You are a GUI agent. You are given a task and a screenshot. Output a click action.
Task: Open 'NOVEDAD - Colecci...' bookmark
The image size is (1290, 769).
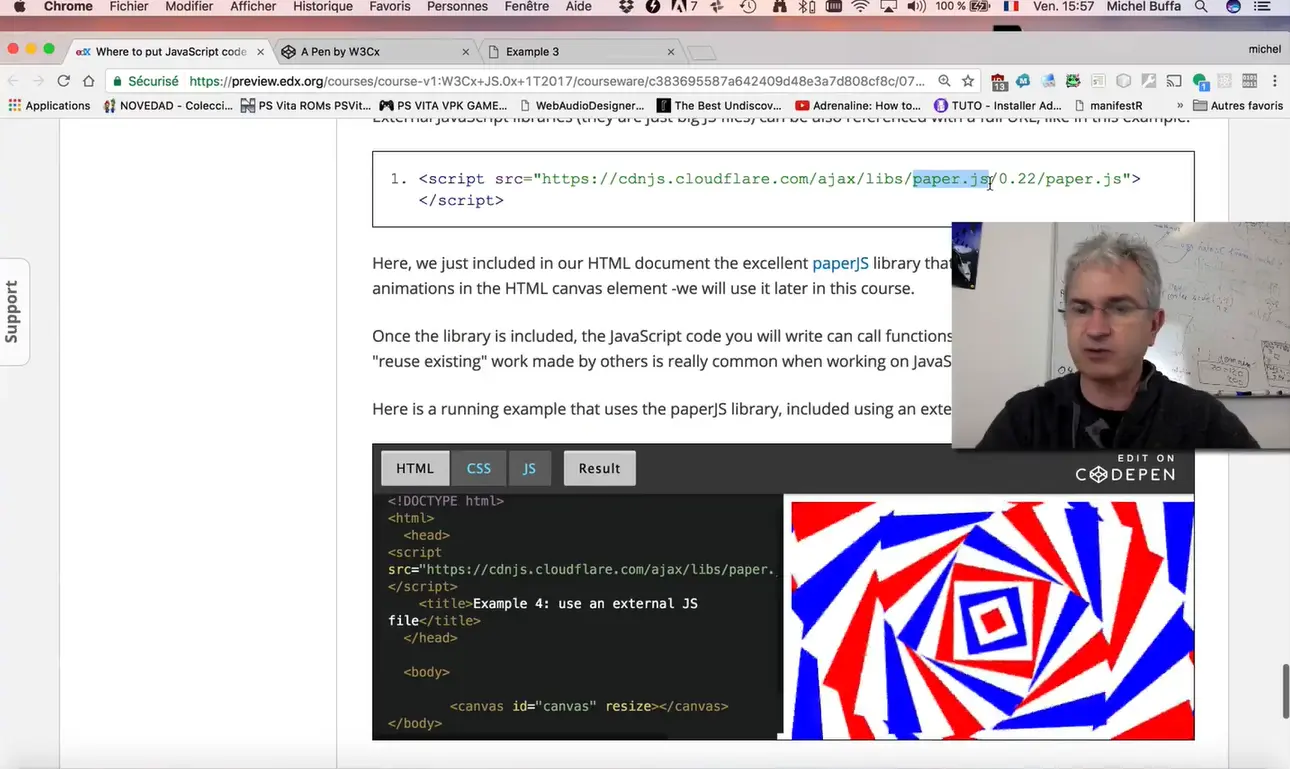[x=168, y=105]
